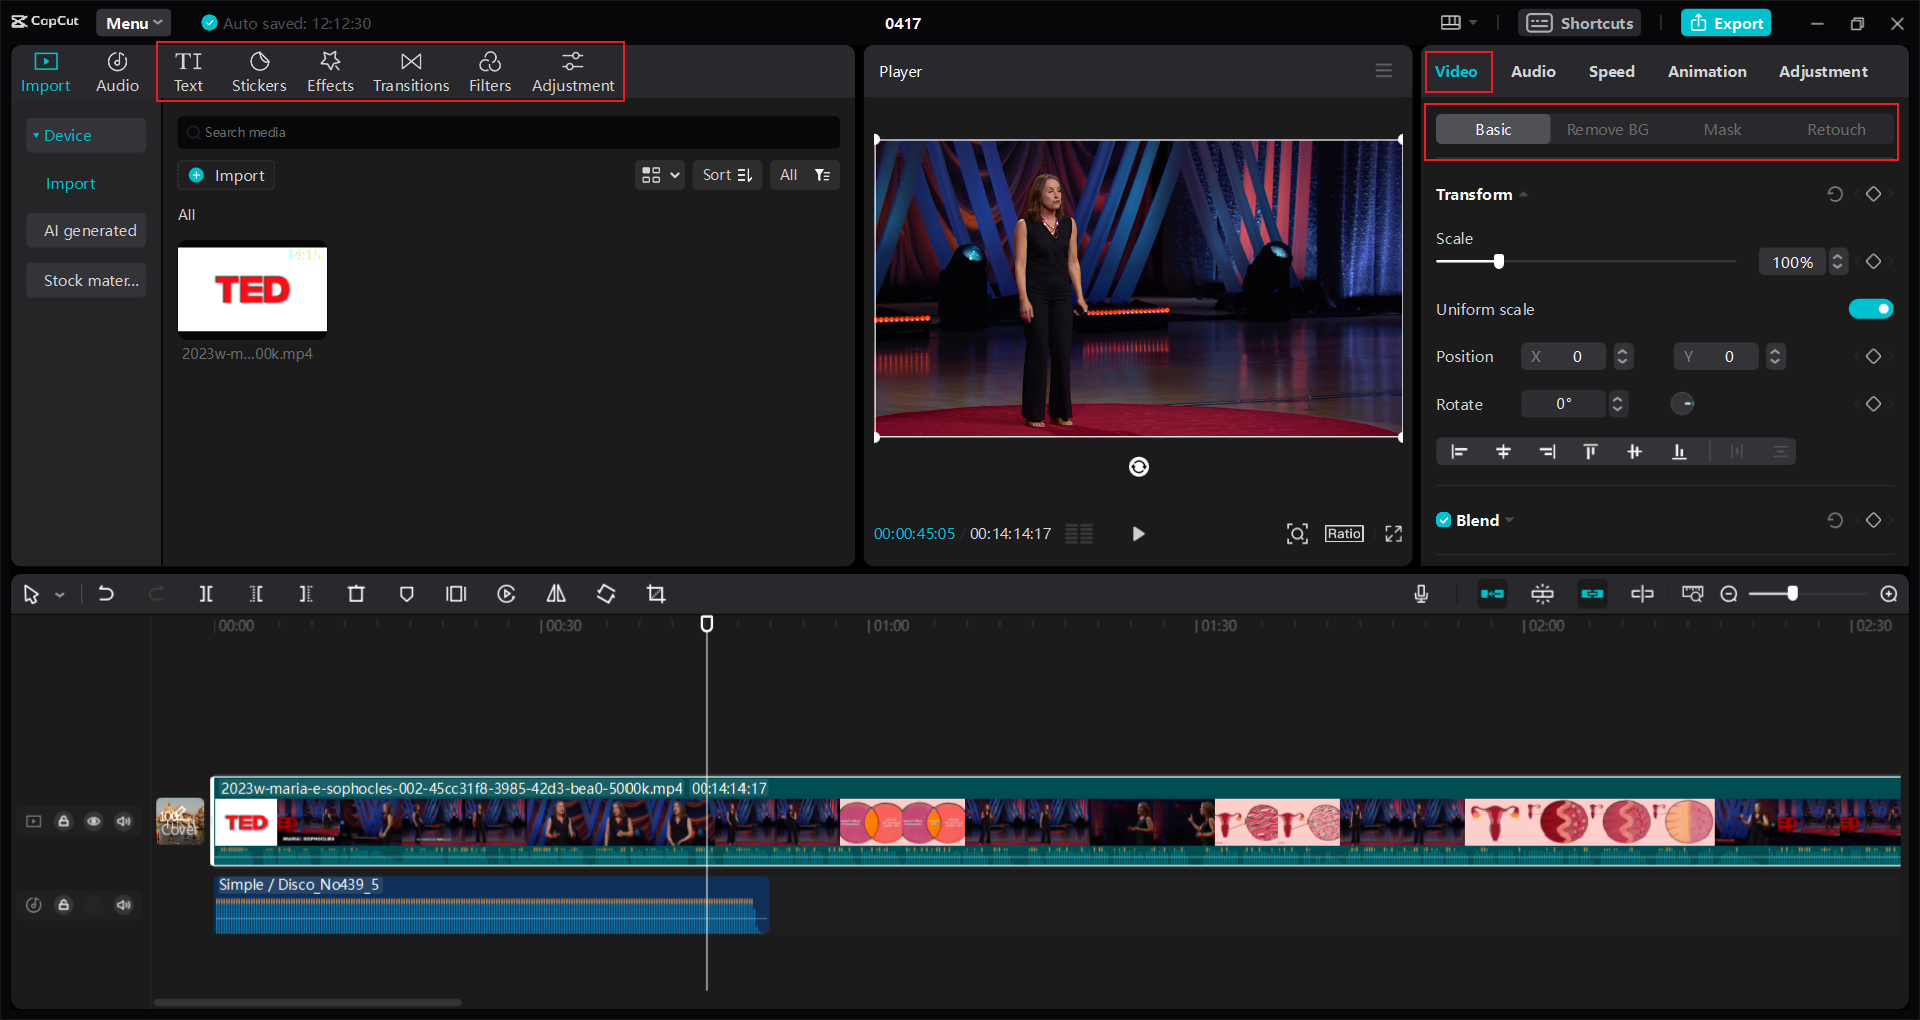Collapse the Transform section

pos(1523,194)
